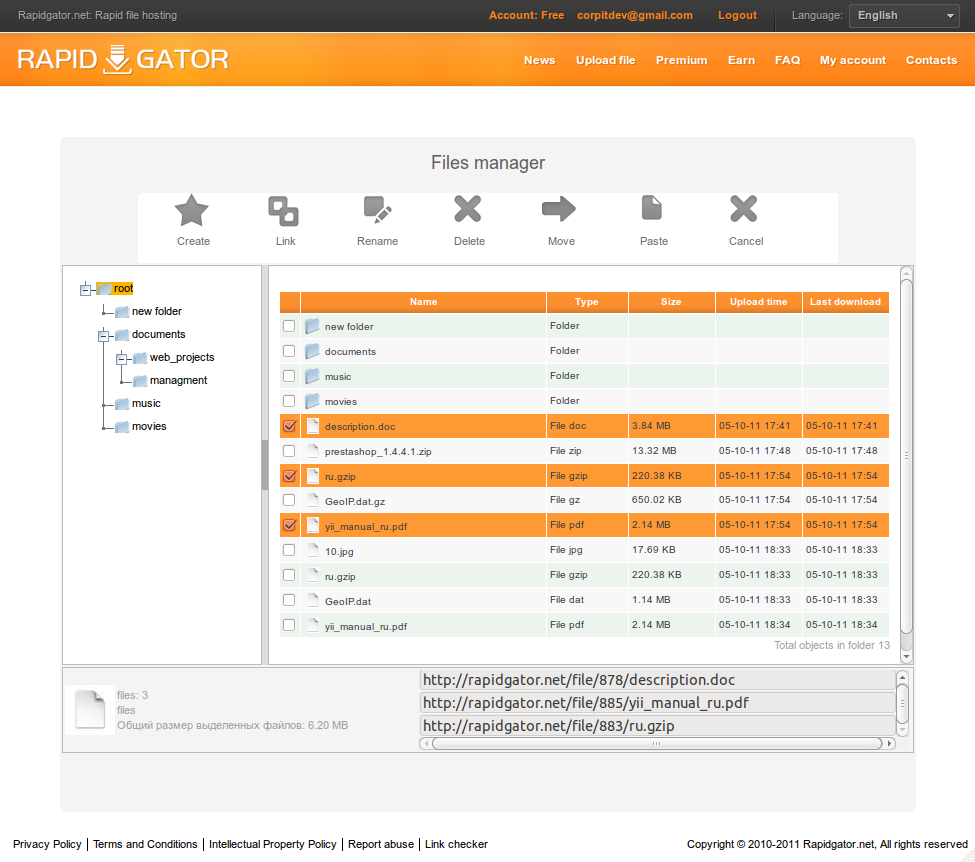The width and height of the screenshot is (975, 862).
Task: Open the News menu item
Action: tap(539, 60)
